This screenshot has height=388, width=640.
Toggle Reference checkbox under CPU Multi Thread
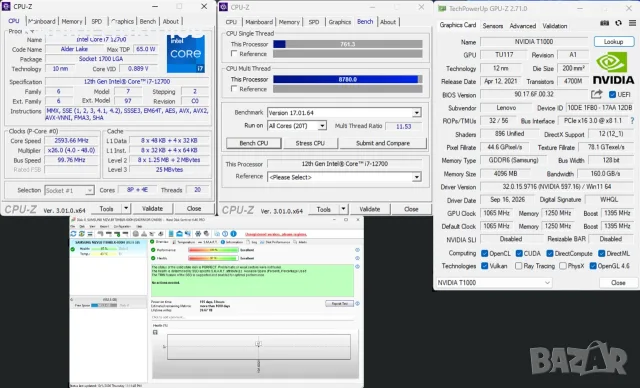(x=234, y=89)
